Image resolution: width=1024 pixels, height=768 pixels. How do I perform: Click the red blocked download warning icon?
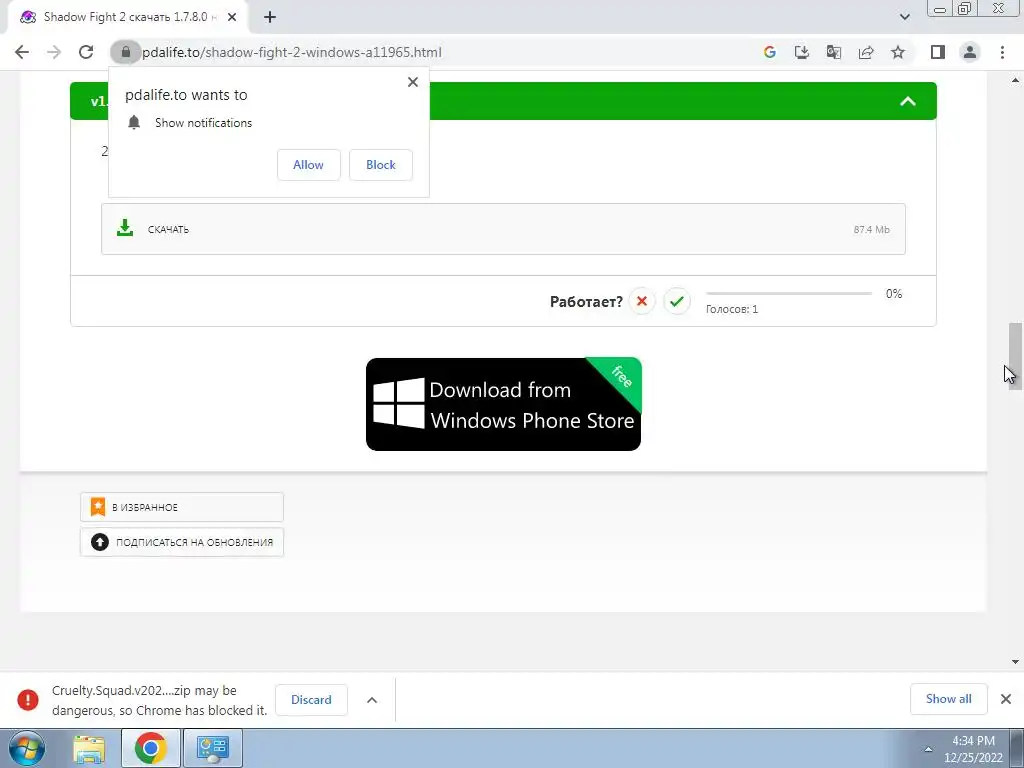tap(27, 699)
